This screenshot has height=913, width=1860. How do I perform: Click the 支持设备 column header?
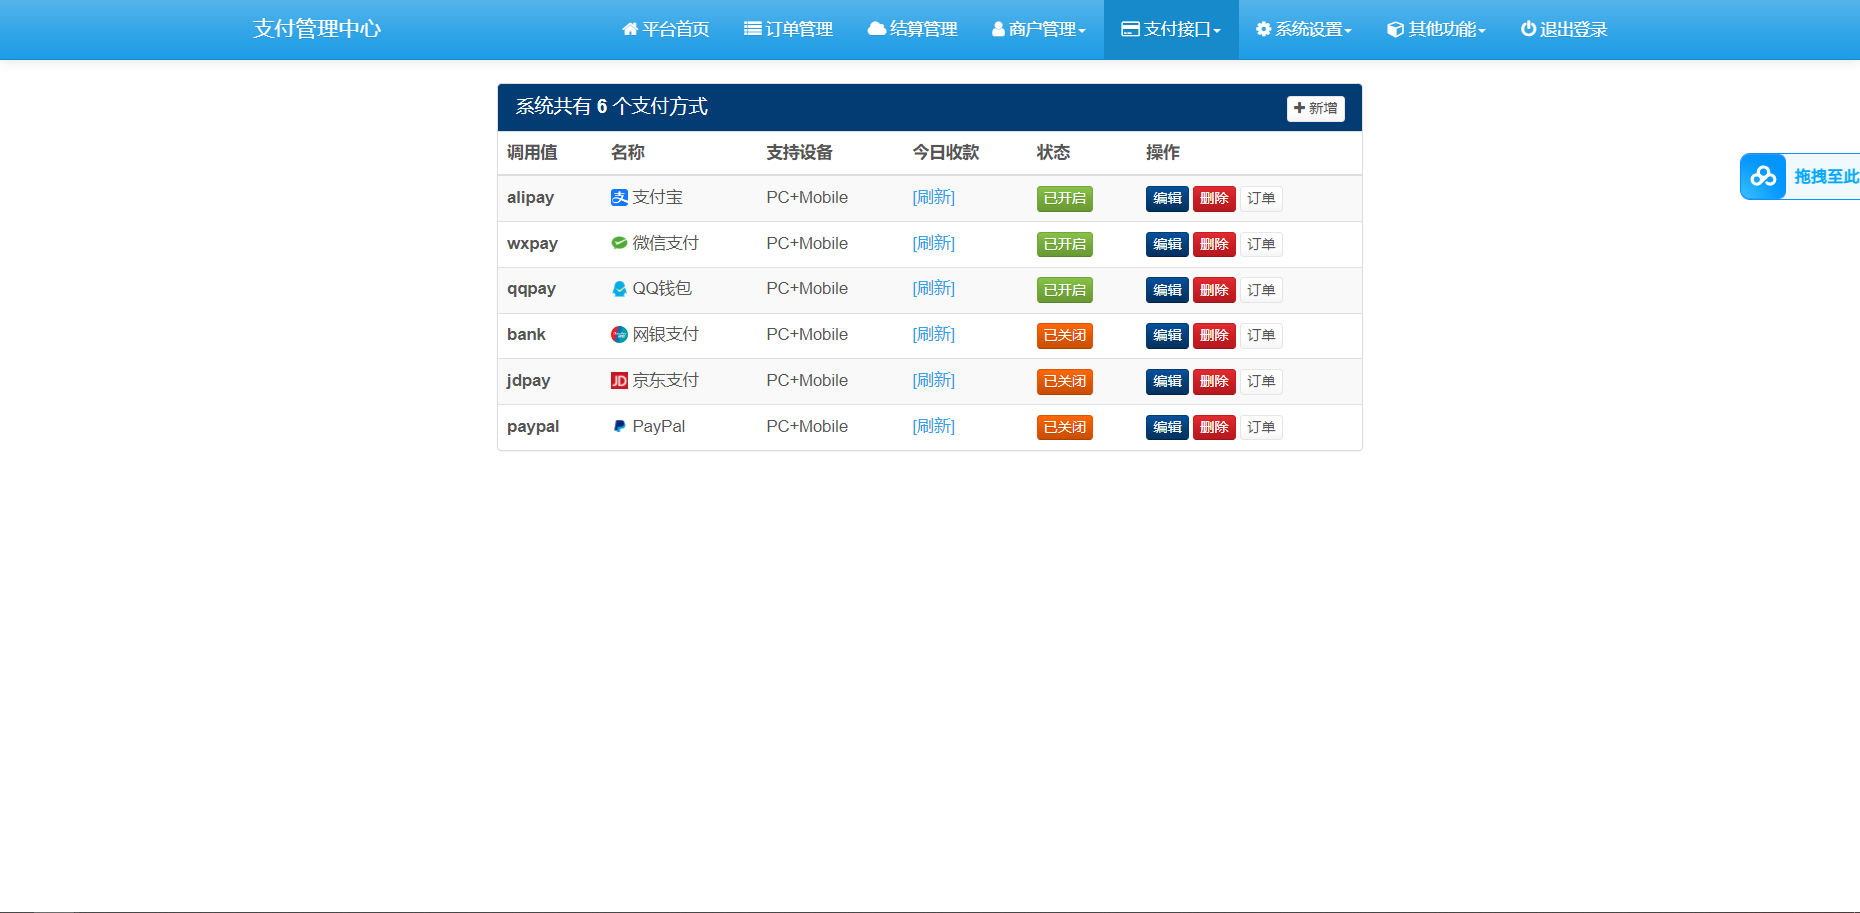point(799,152)
